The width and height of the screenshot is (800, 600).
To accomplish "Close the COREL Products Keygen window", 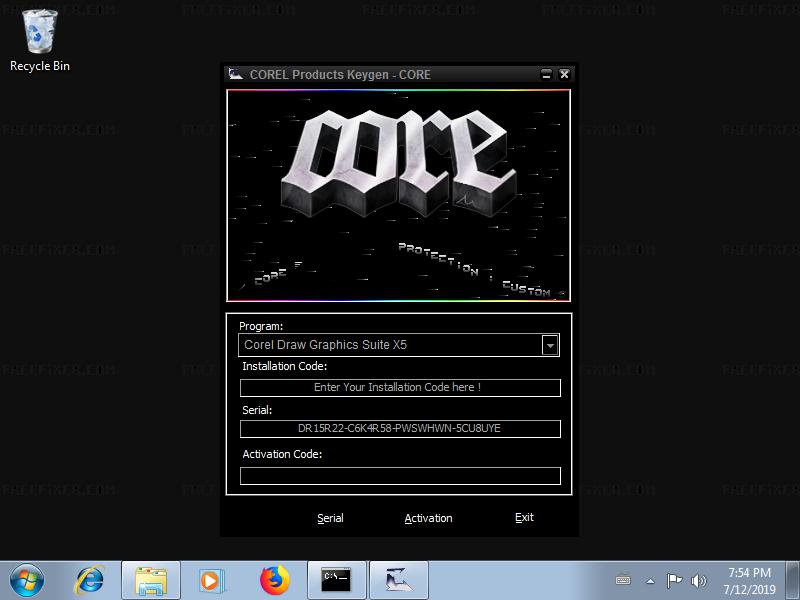I will [564, 74].
